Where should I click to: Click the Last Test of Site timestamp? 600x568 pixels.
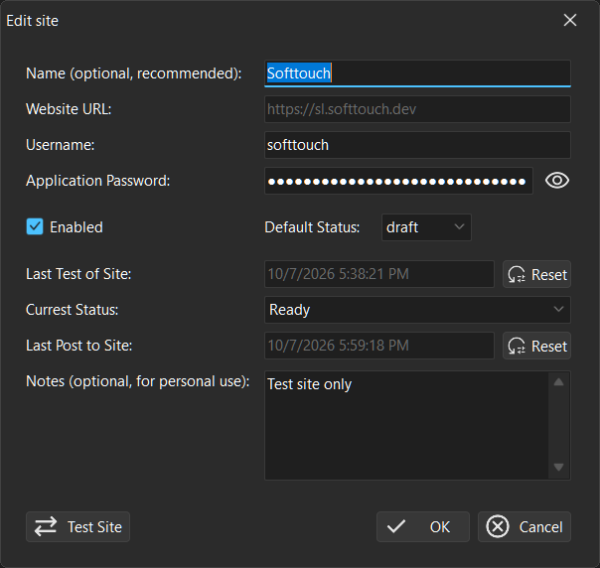tap(379, 274)
